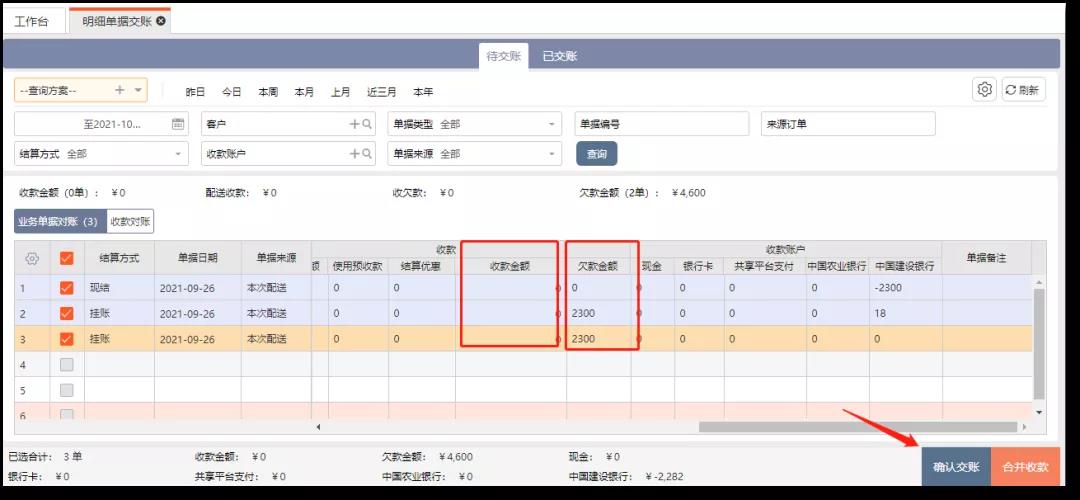
Task: Toggle the select-all checkbox in table header
Action: point(66,258)
